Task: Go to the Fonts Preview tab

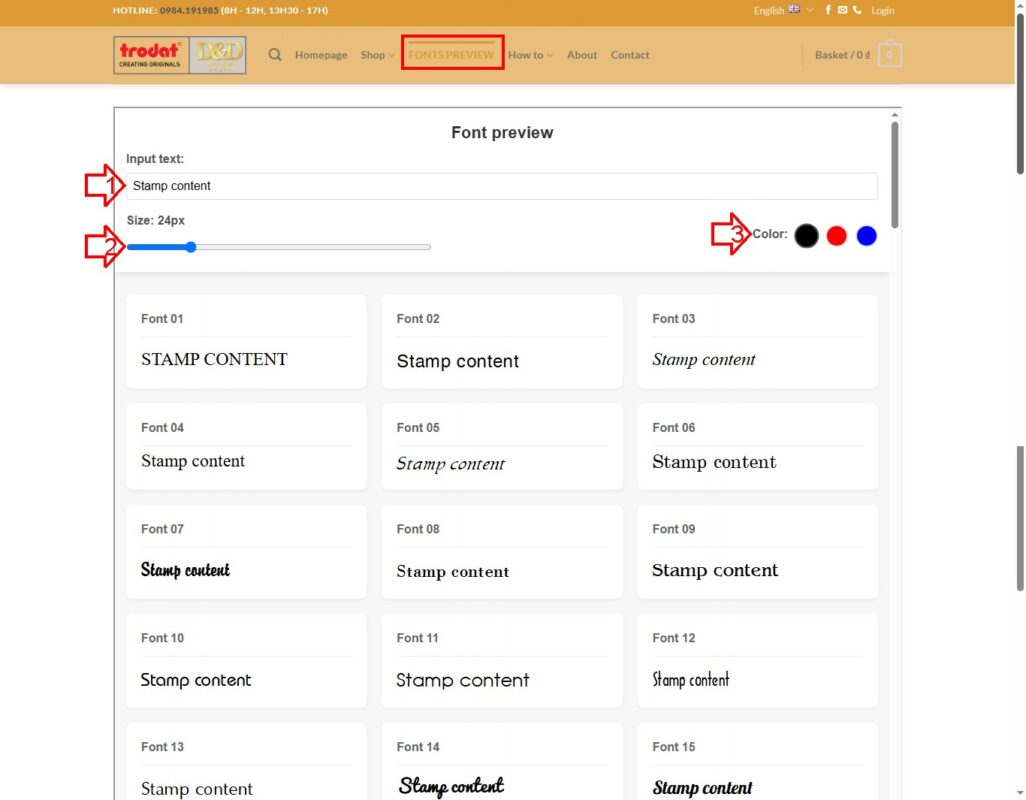Action: [451, 55]
